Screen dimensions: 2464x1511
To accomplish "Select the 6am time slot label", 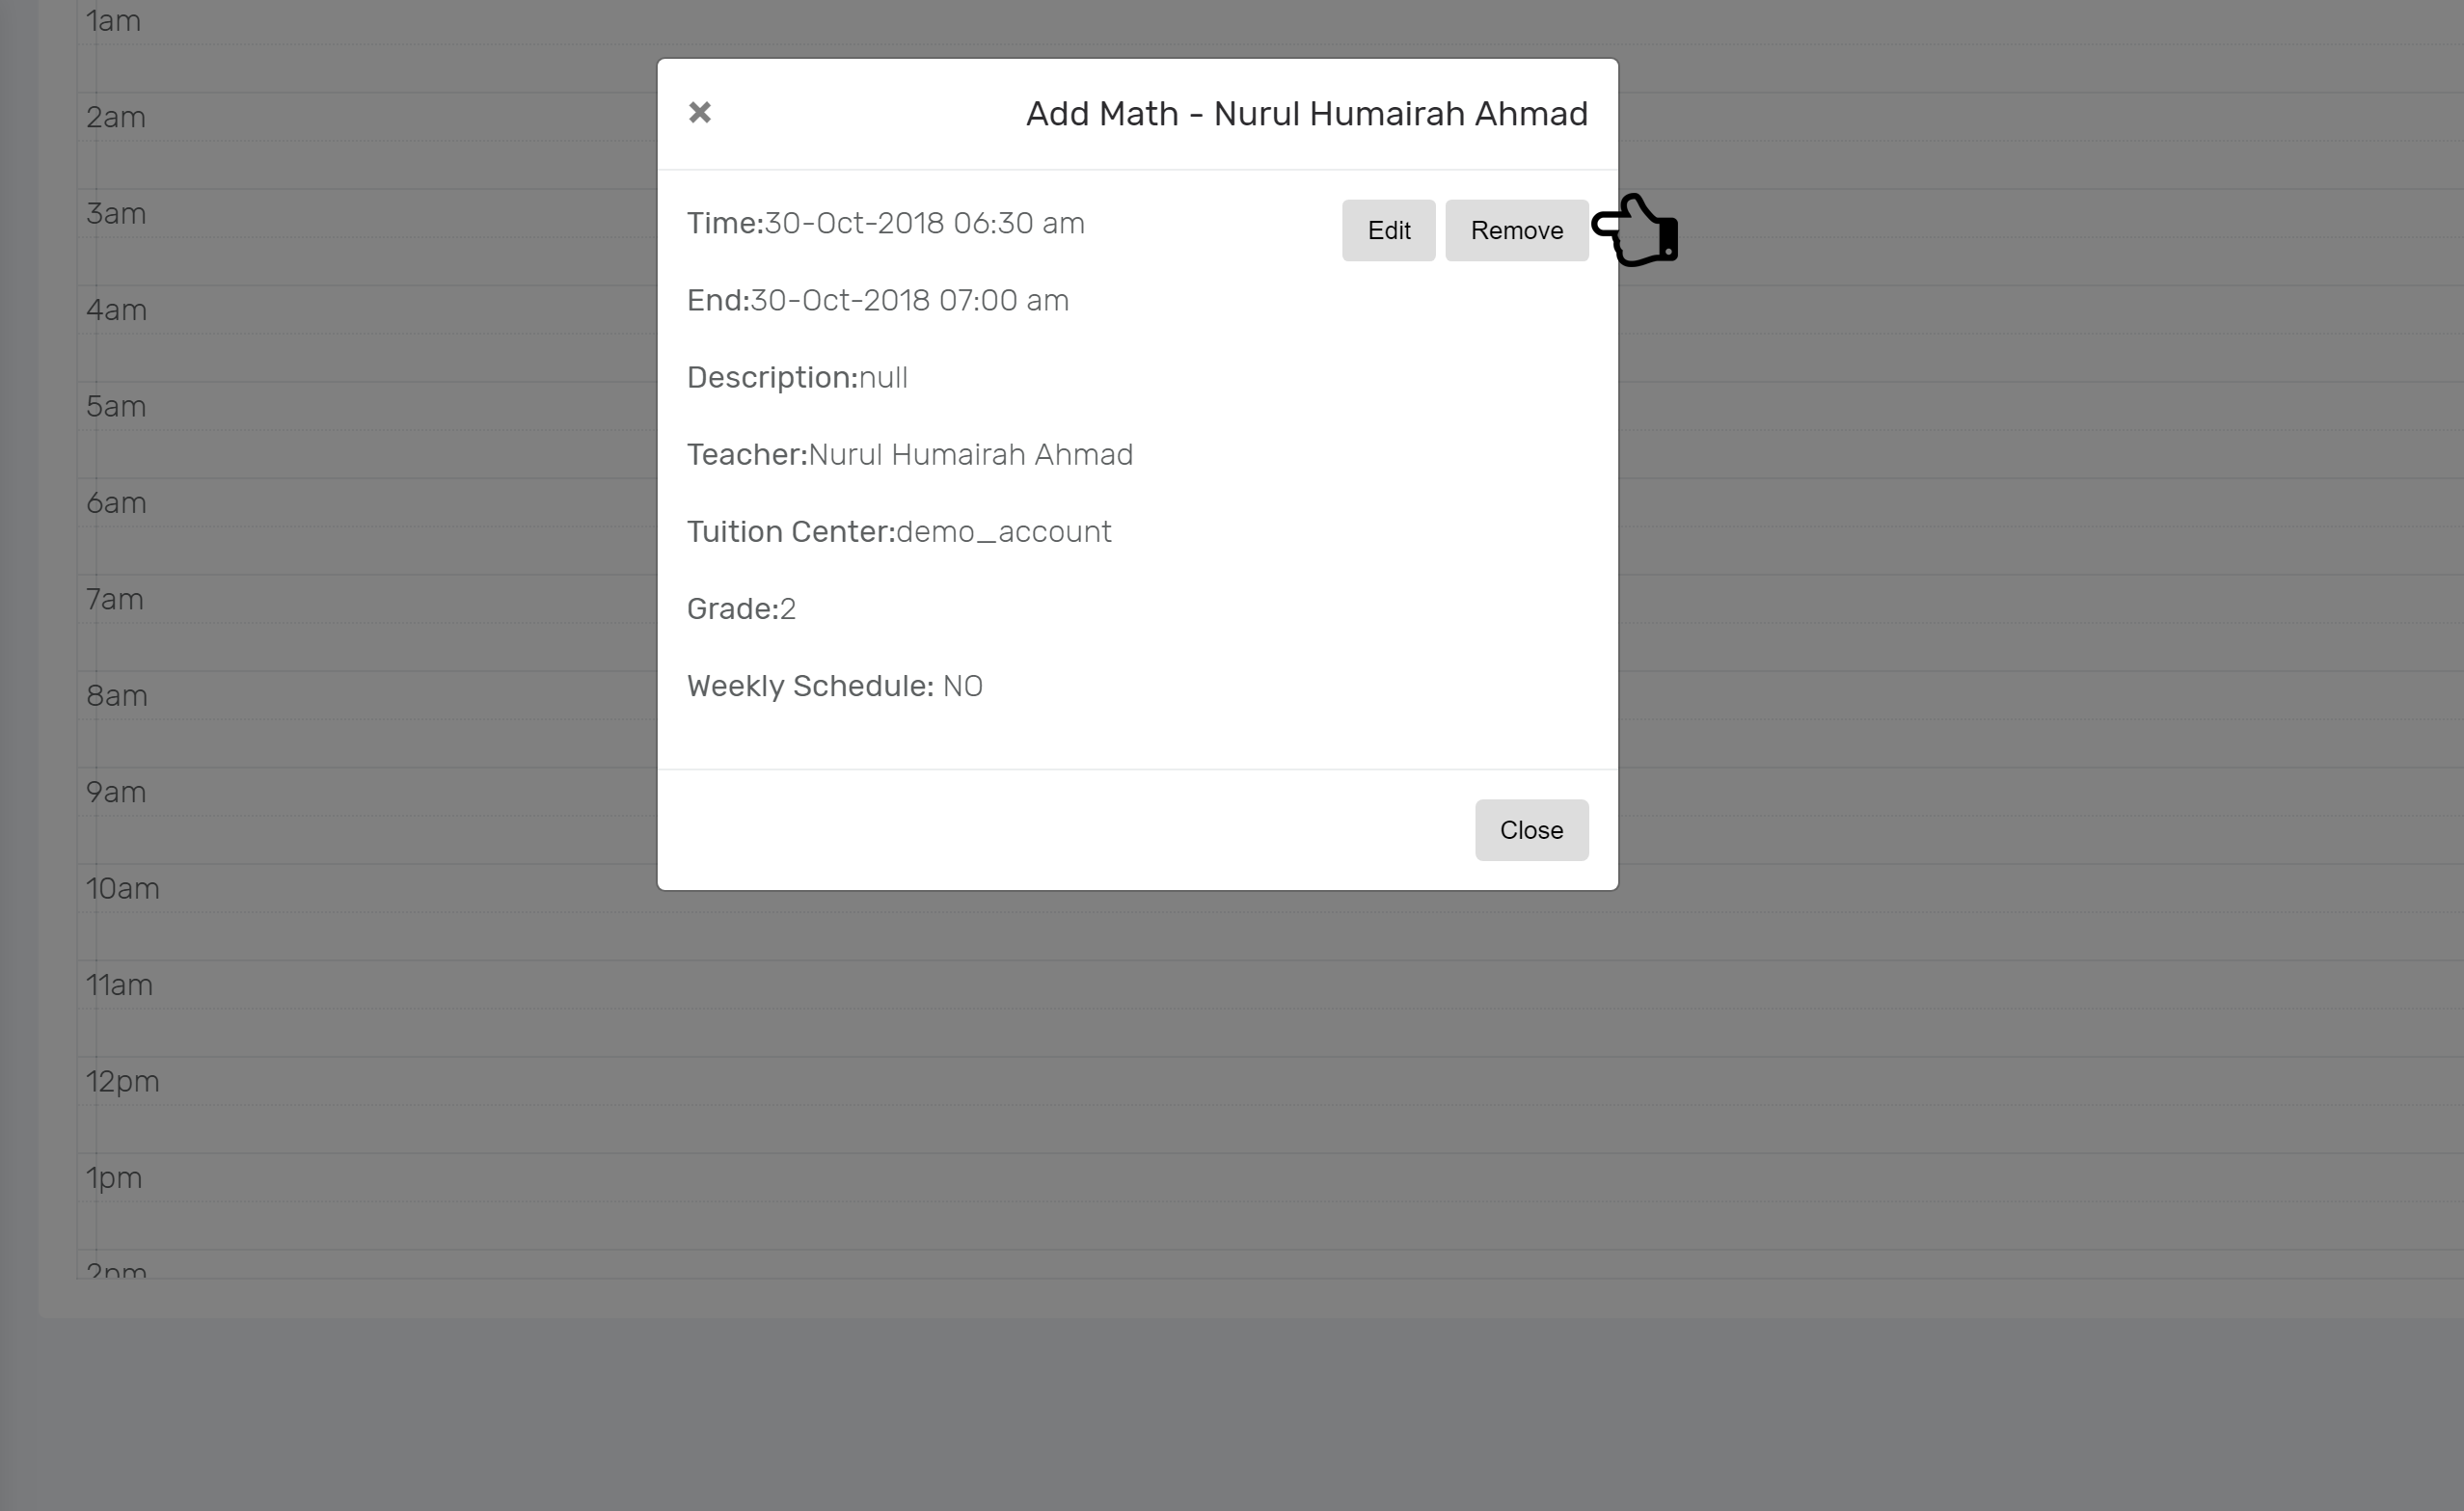I will point(116,503).
